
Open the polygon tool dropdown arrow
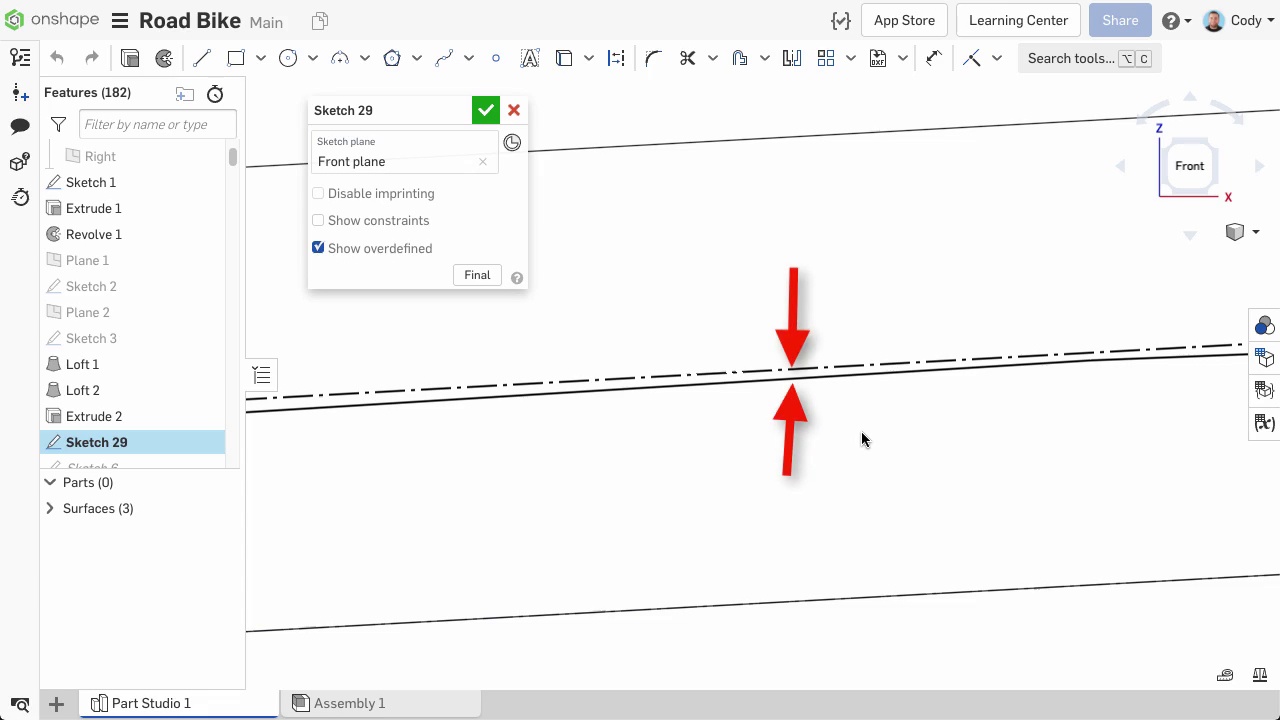coord(416,59)
